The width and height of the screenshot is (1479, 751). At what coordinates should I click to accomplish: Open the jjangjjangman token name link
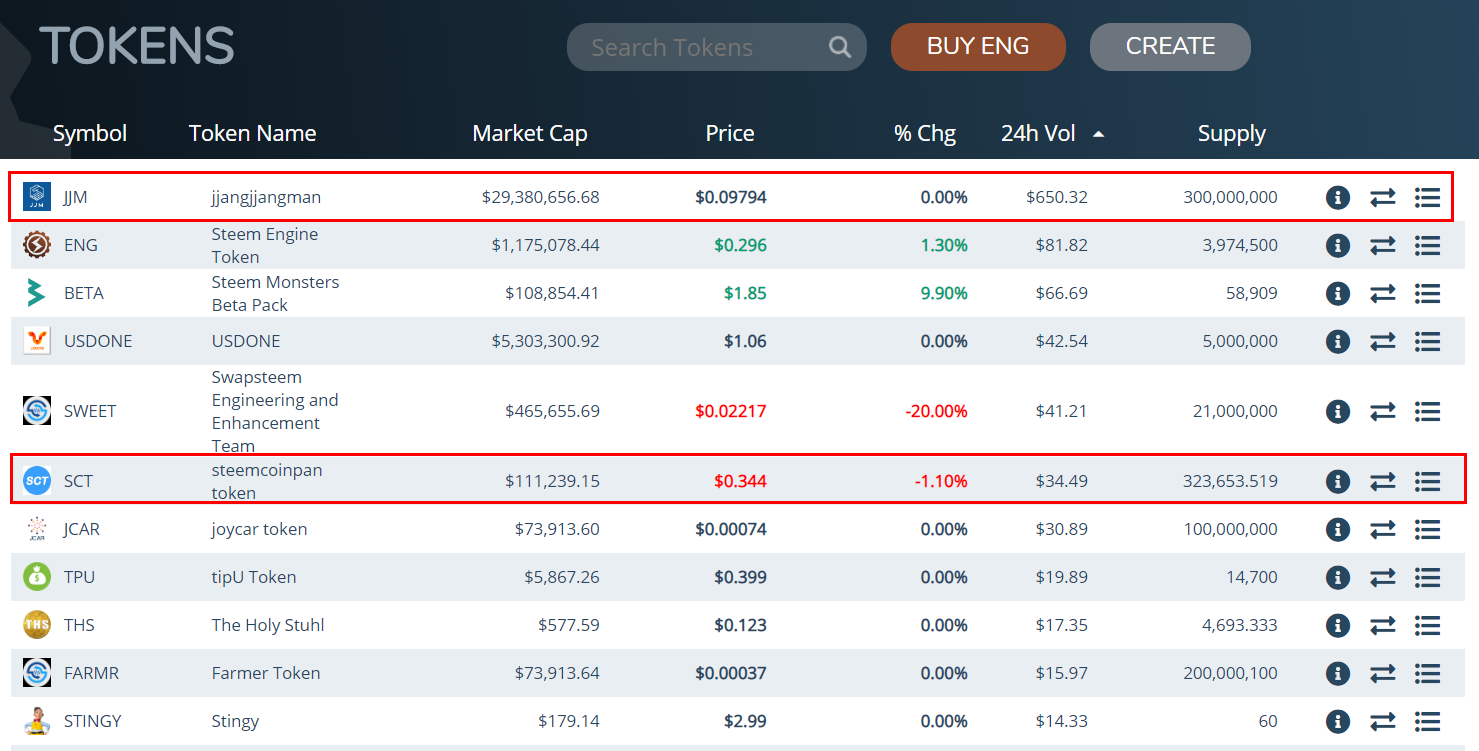(x=266, y=198)
